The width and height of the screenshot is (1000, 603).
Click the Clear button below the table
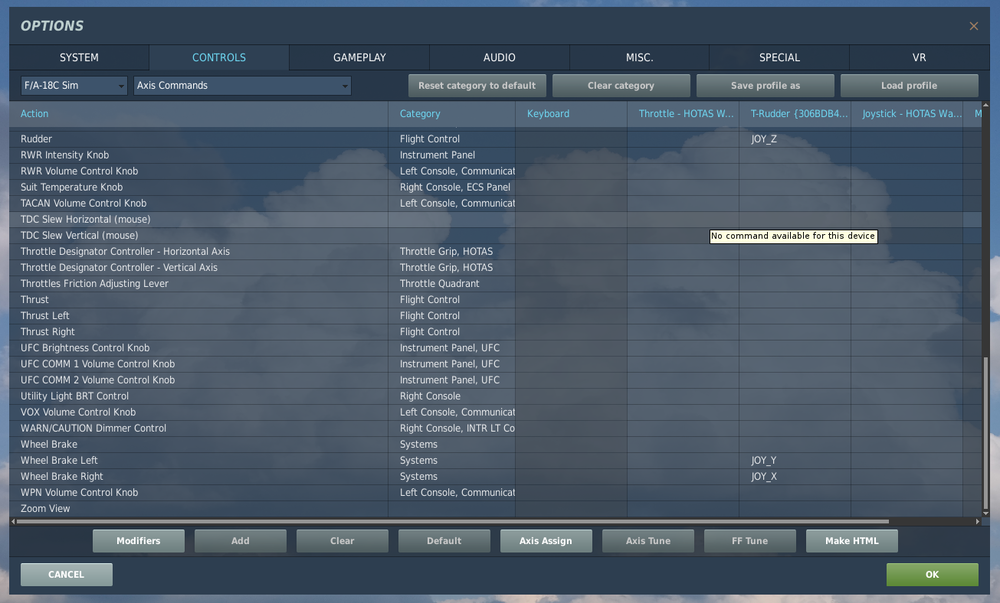(x=342, y=541)
